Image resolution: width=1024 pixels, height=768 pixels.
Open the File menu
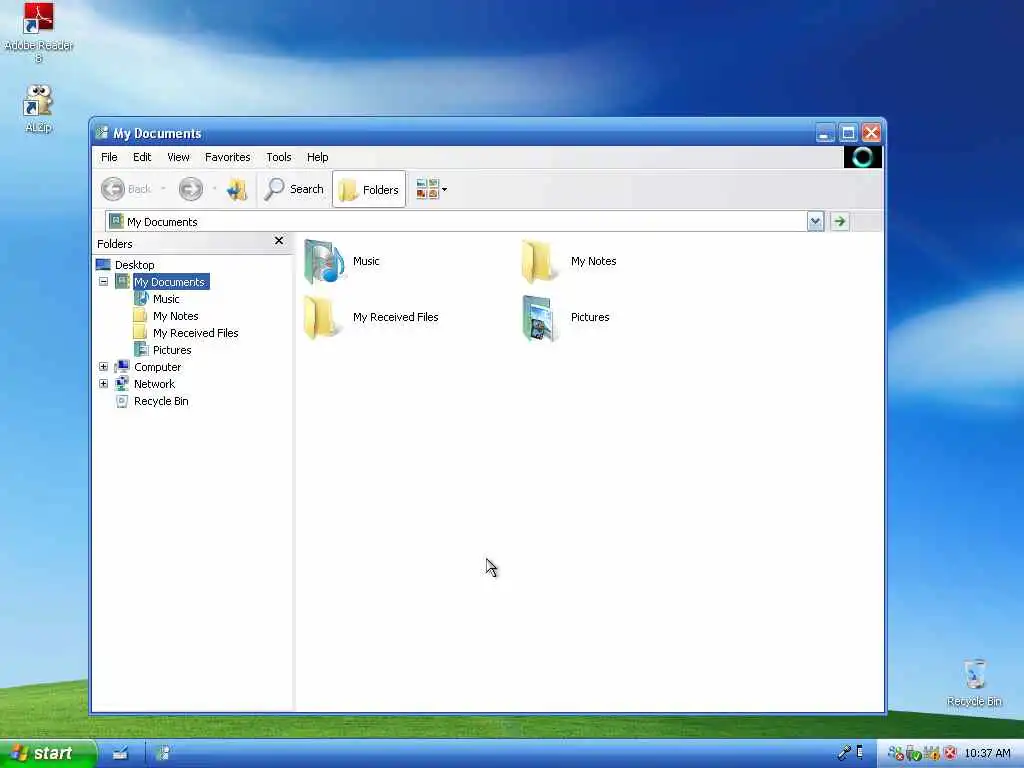[x=109, y=157]
